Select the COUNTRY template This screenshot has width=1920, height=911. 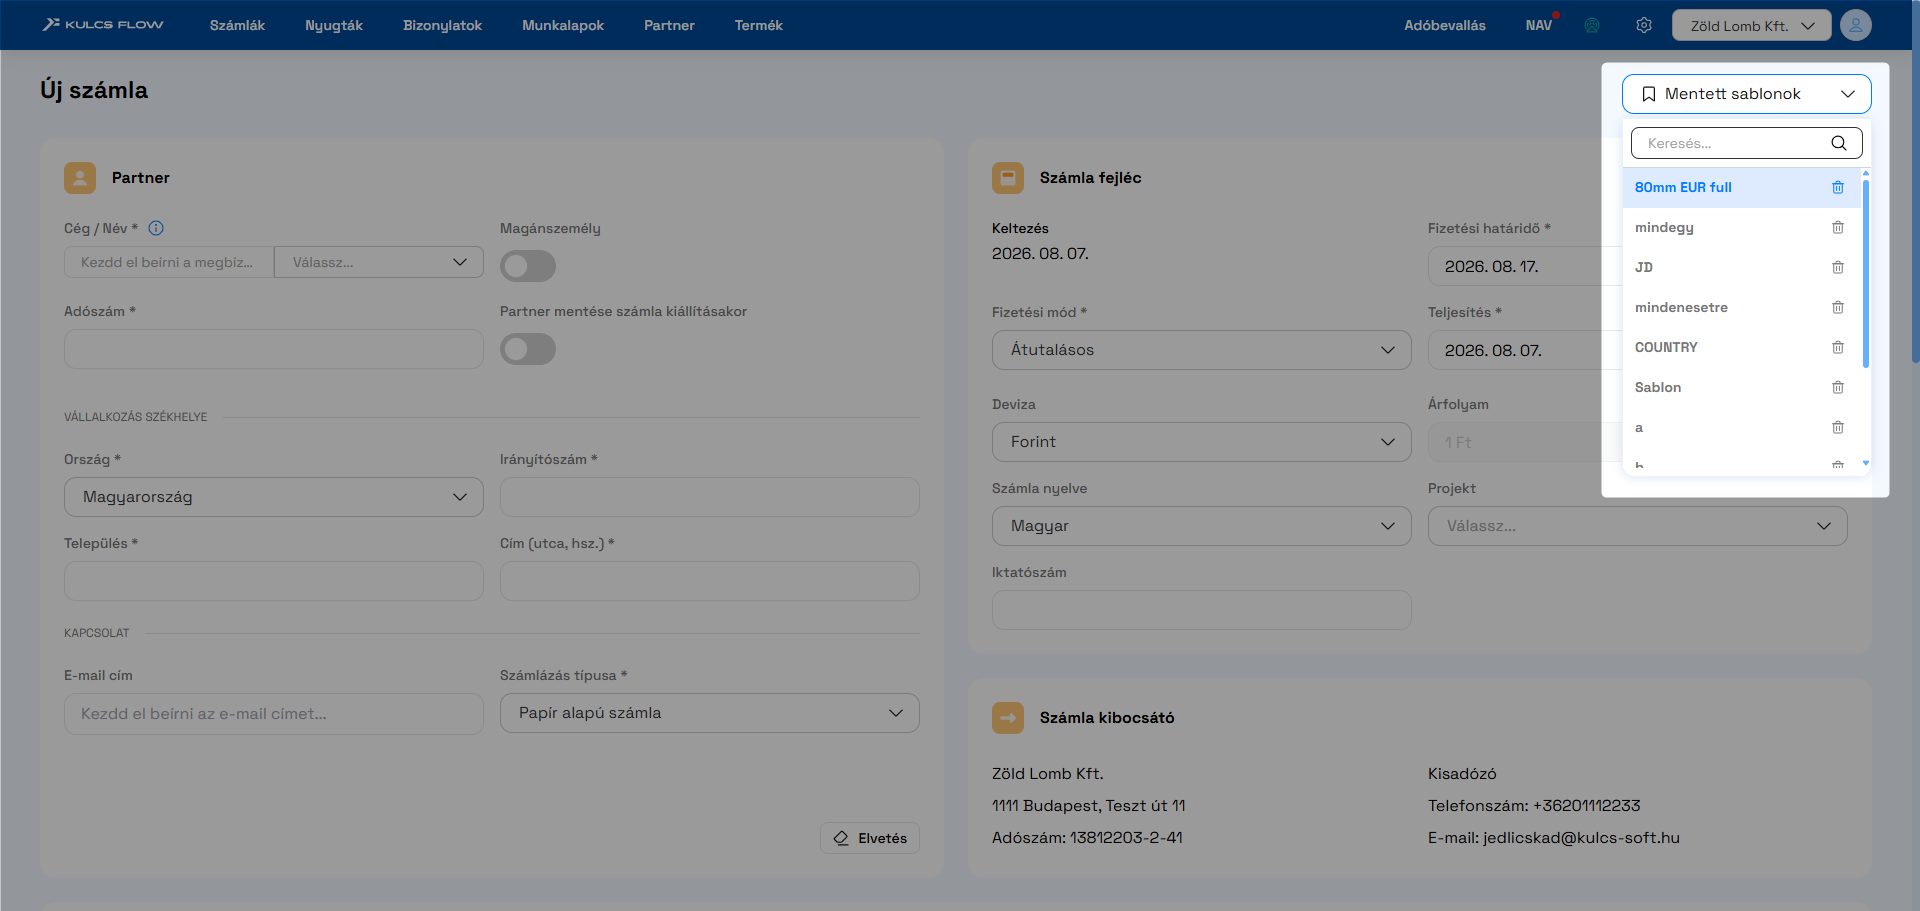[x=1742, y=347]
